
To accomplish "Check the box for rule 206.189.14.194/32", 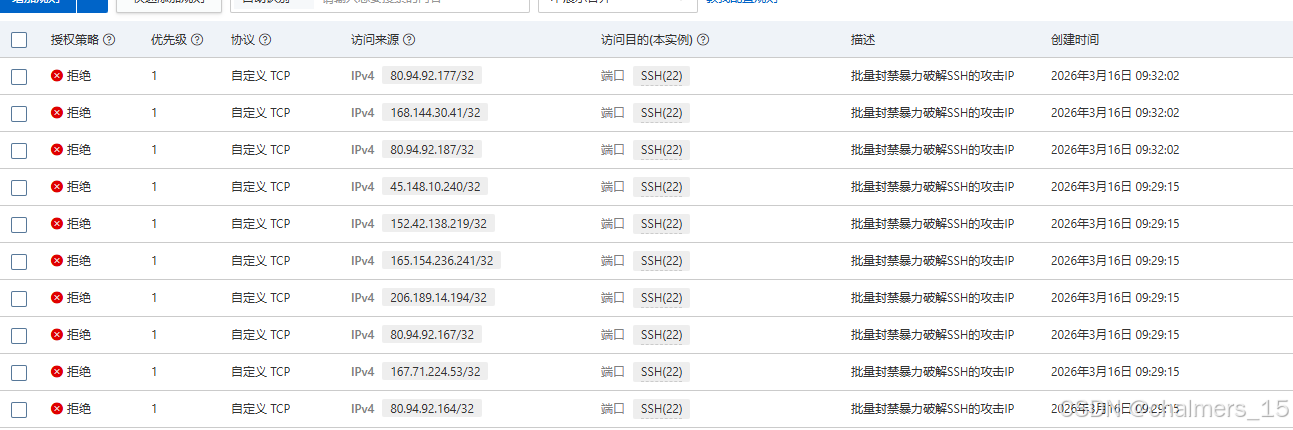I will (19, 299).
